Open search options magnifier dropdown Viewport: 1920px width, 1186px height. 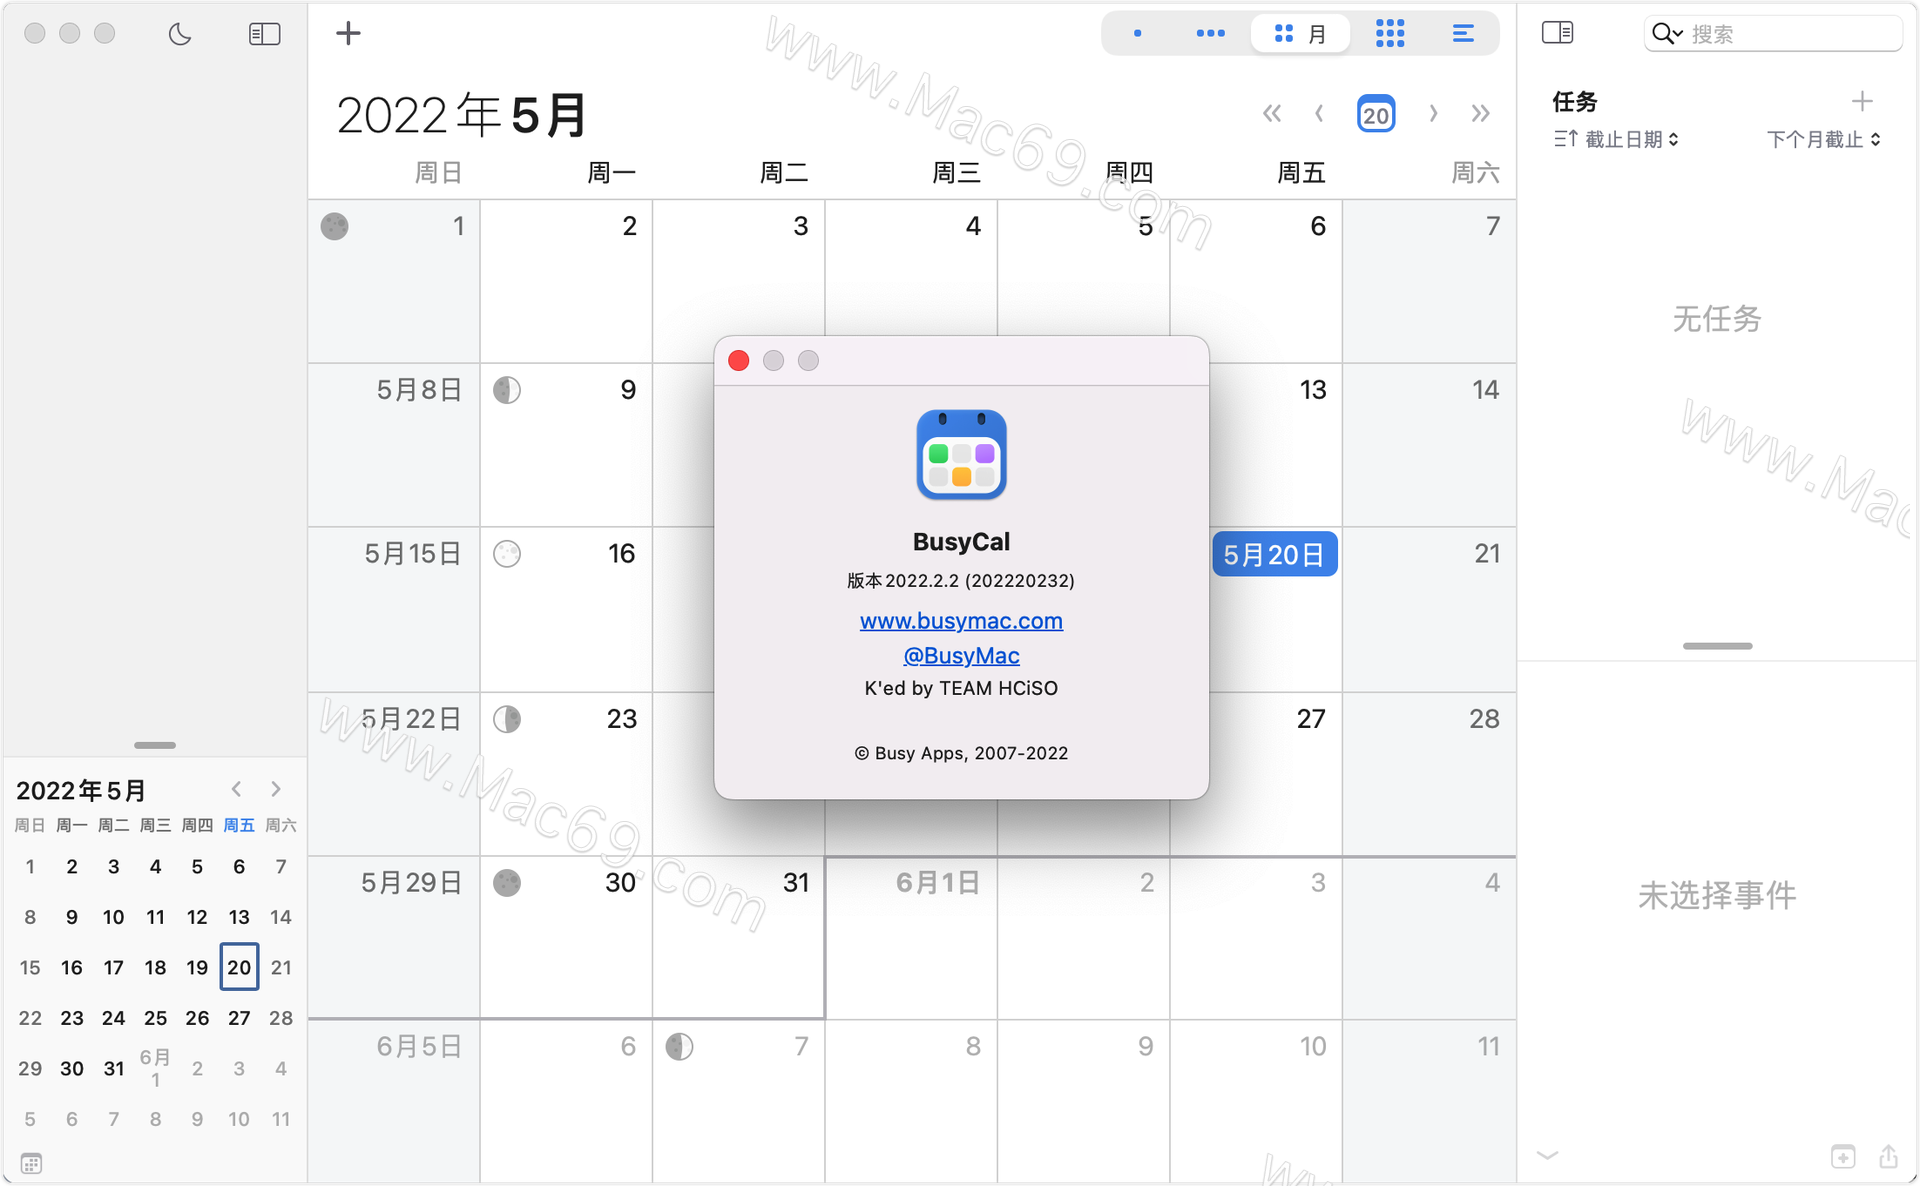tap(1667, 33)
